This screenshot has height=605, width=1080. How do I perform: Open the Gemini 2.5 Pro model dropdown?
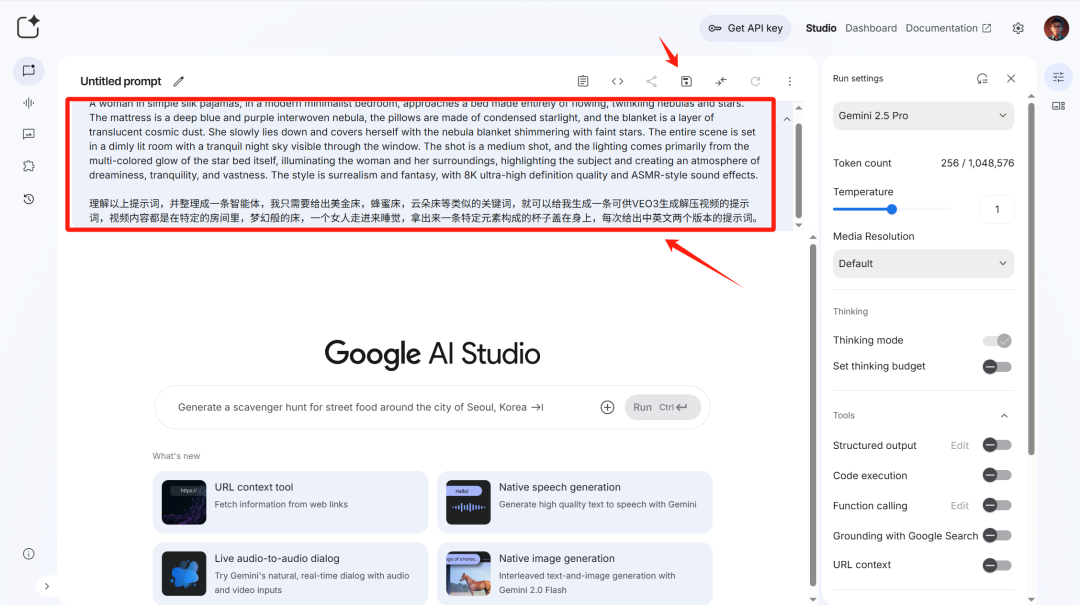(923, 116)
